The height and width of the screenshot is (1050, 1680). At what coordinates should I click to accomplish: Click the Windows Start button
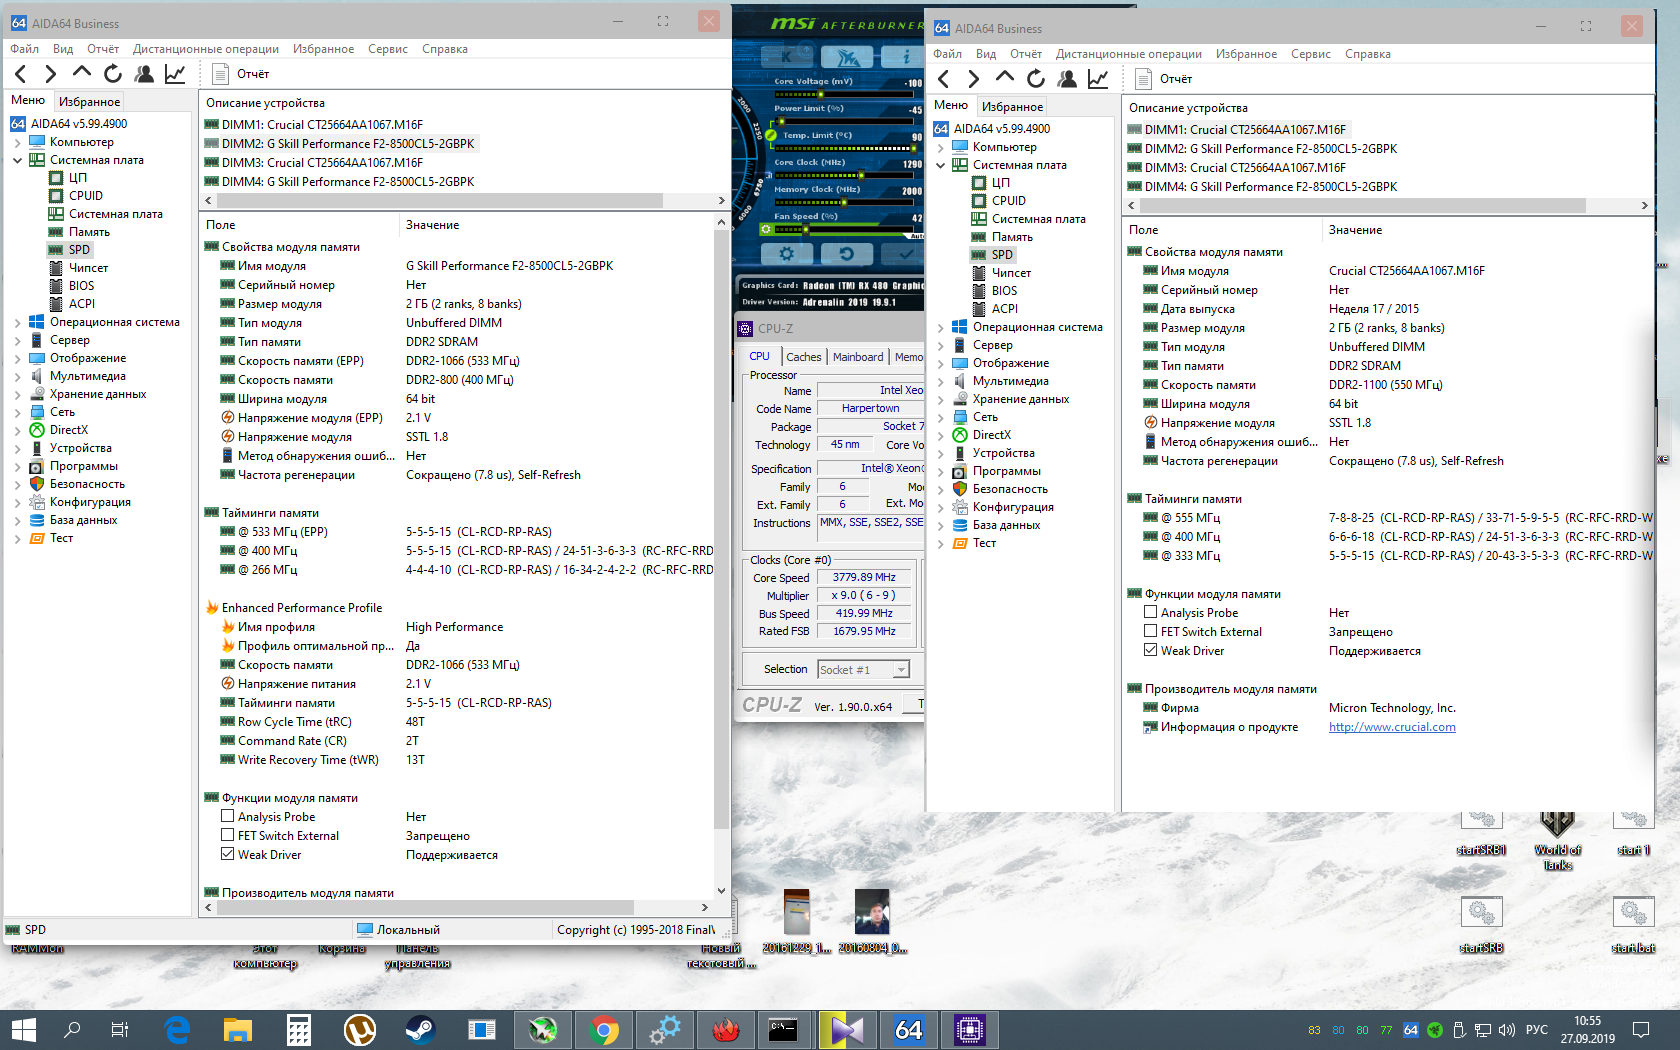pos(23,1029)
